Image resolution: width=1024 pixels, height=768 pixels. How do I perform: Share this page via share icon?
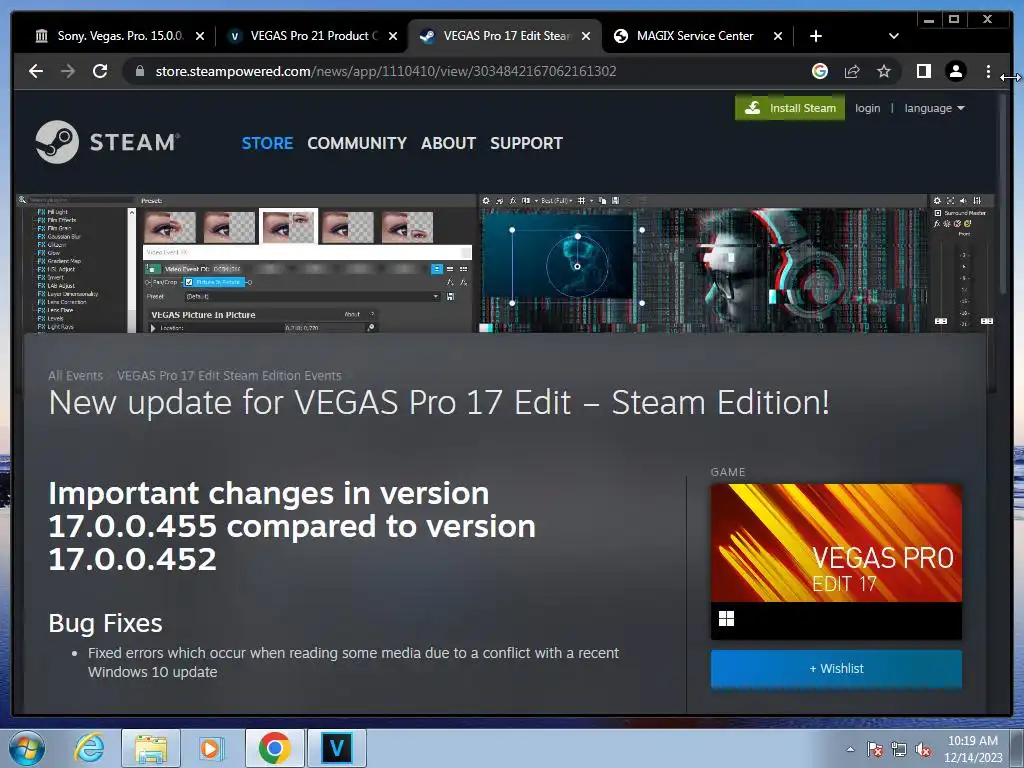pos(852,71)
